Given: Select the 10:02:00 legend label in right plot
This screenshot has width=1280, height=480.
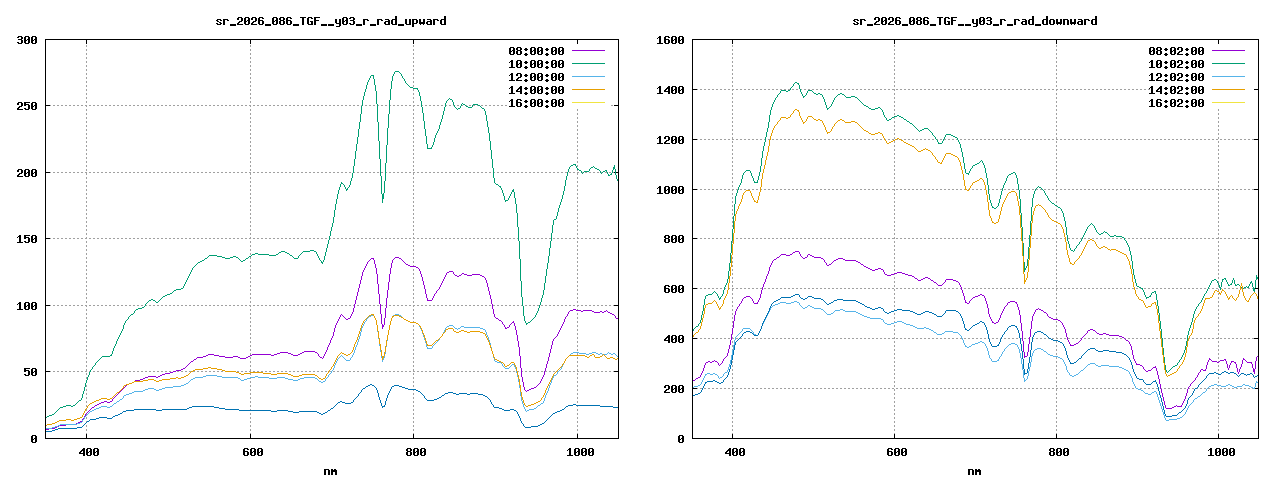Looking at the screenshot, I should (x=1176, y=64).
